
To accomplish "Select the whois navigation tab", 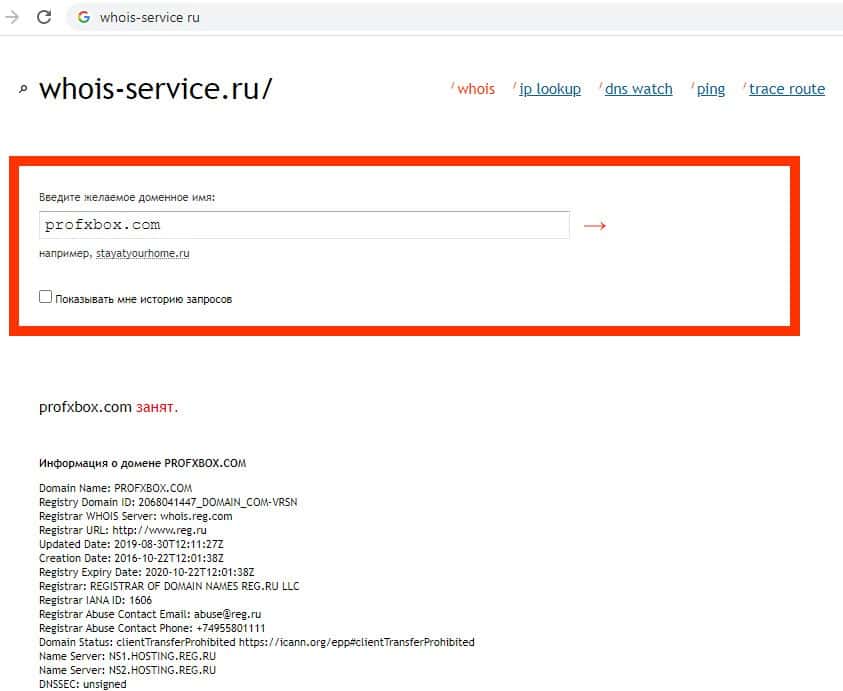I will pos(475,89).
